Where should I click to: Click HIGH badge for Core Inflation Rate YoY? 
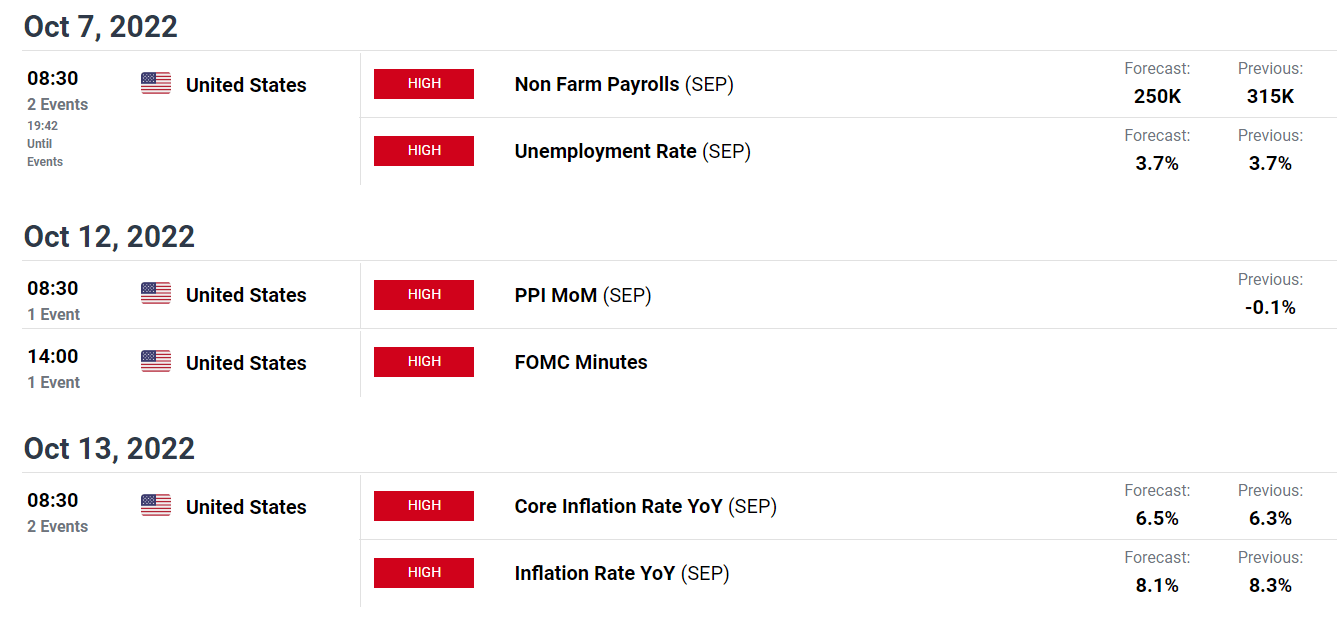point(424,506)
